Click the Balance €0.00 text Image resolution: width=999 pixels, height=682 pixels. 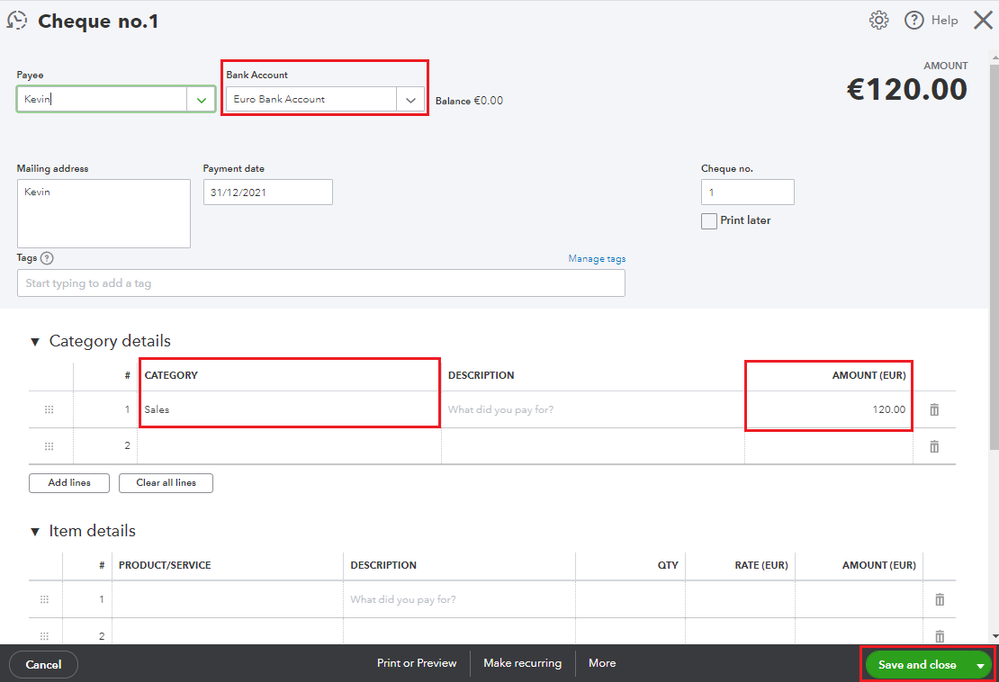coord(469,101)
